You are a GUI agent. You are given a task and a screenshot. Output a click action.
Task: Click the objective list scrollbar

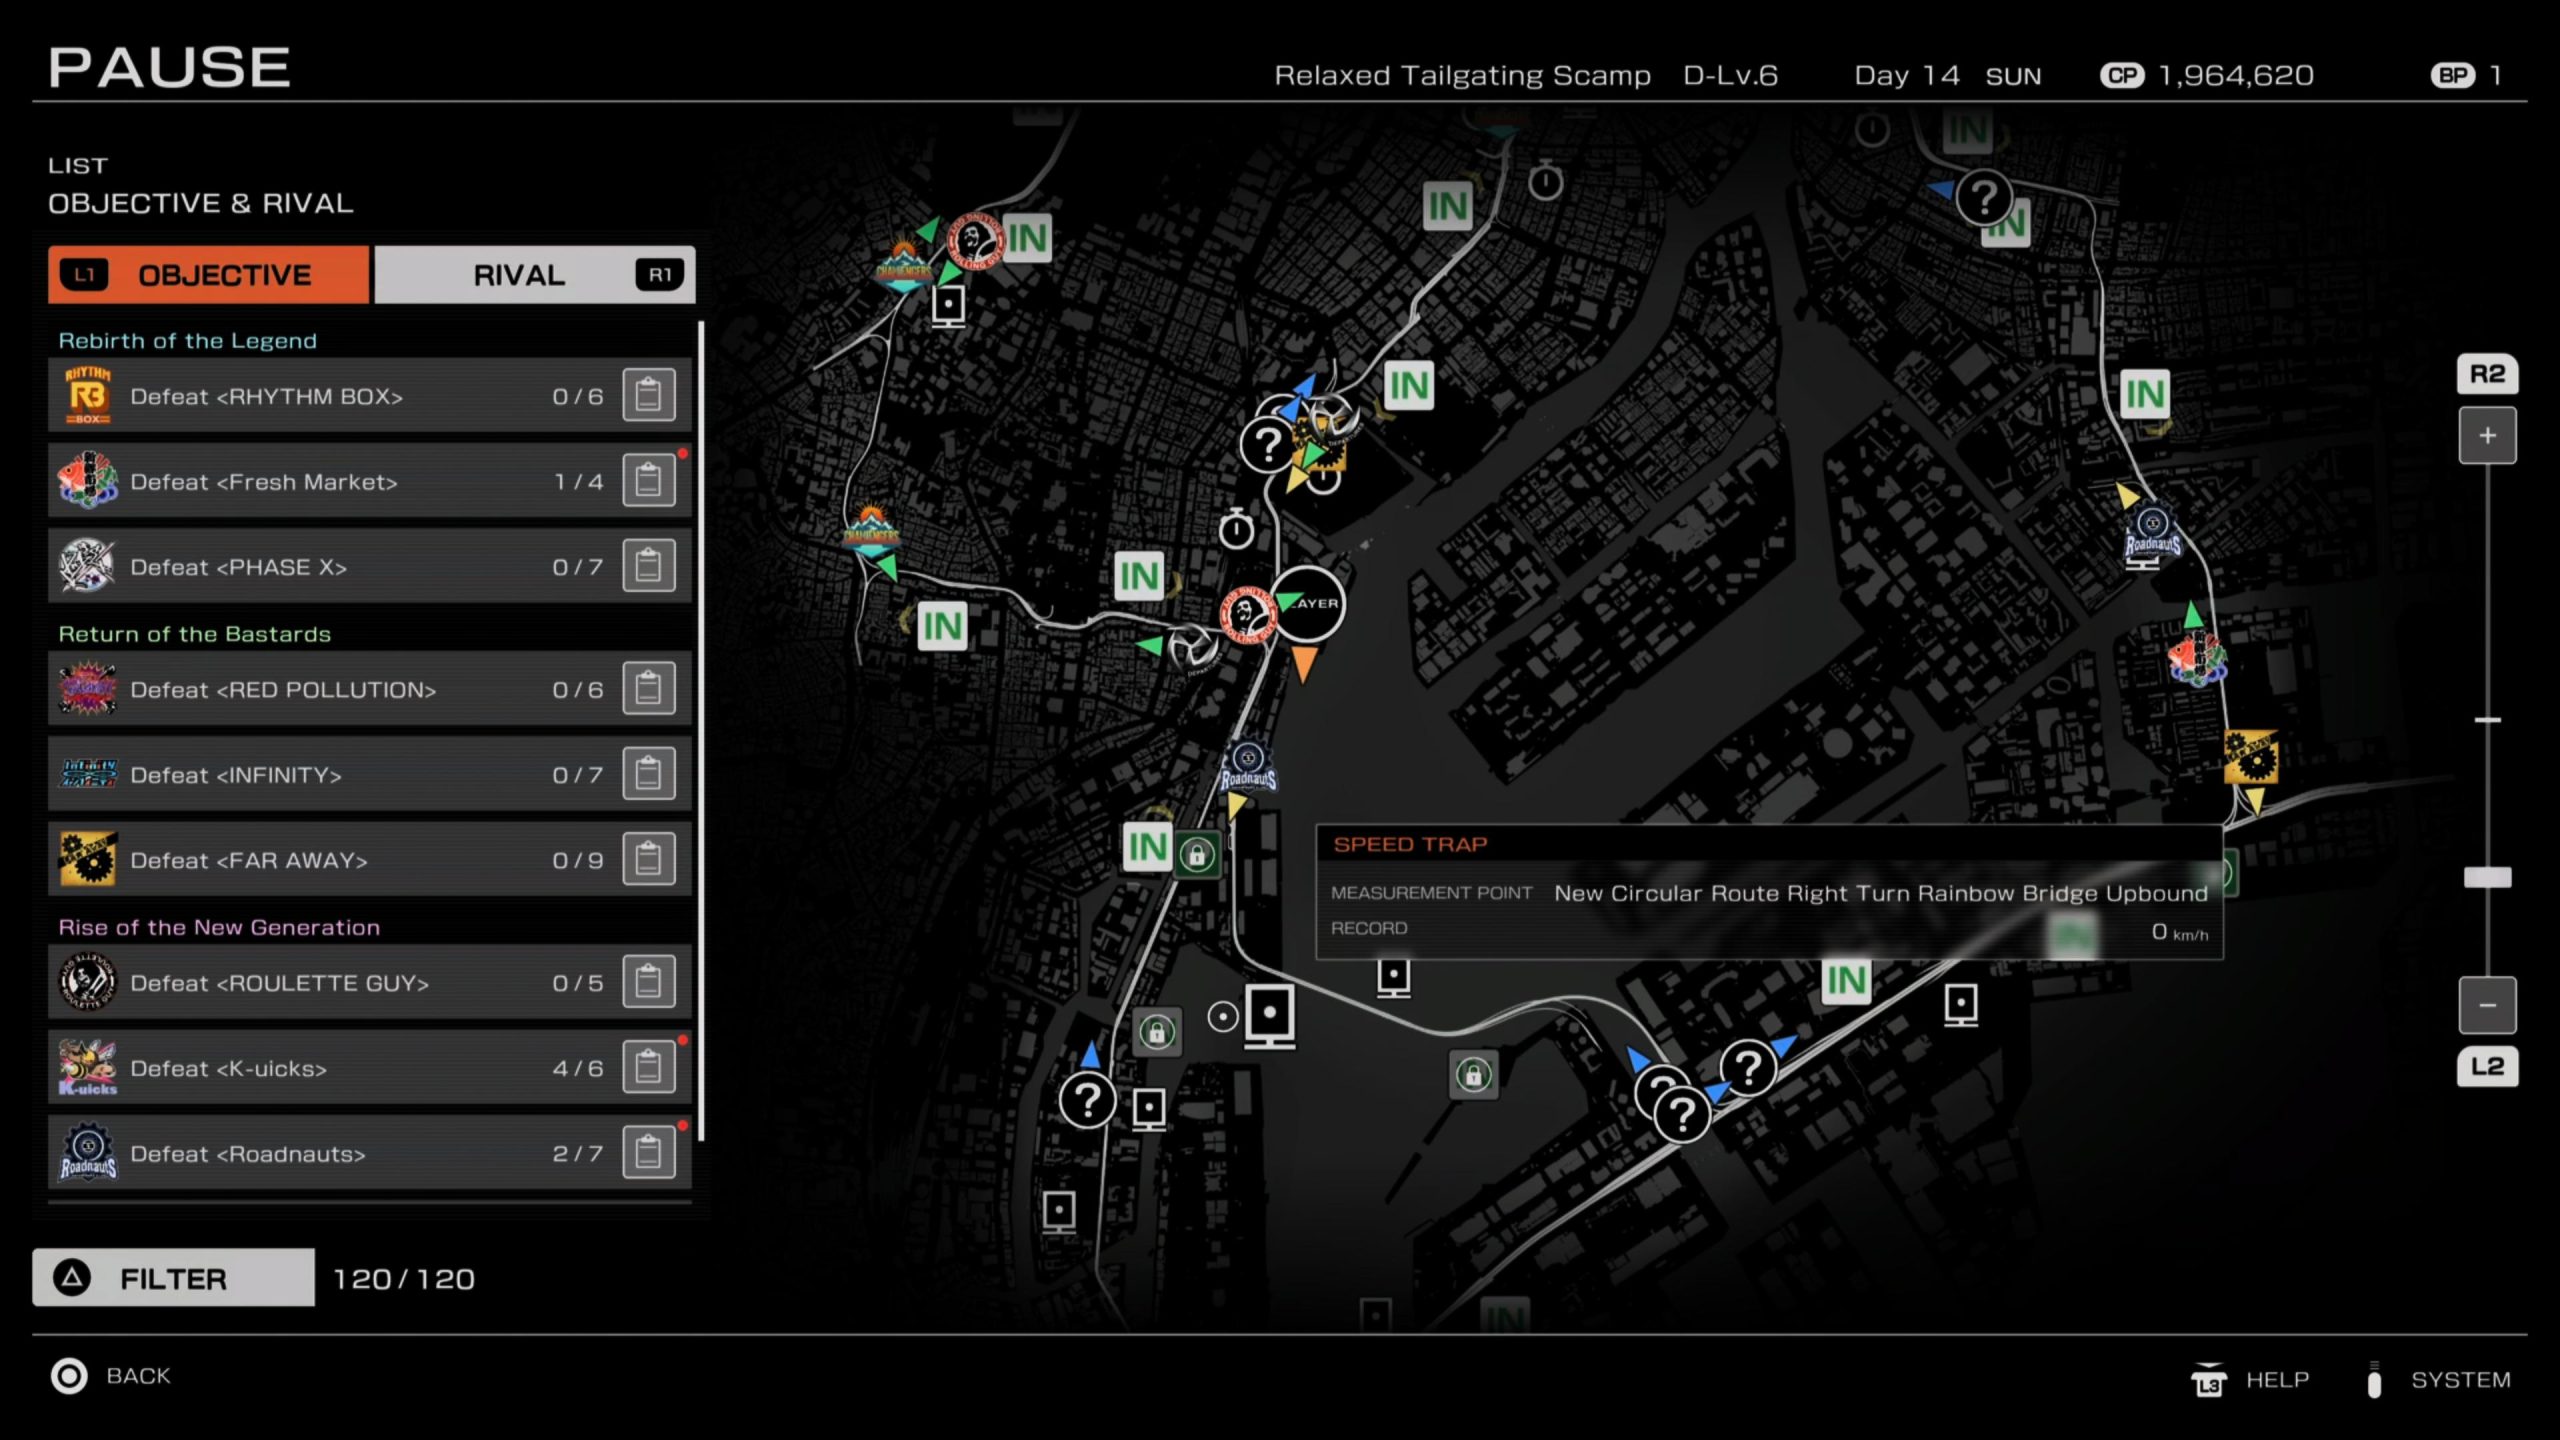(701, 730)
